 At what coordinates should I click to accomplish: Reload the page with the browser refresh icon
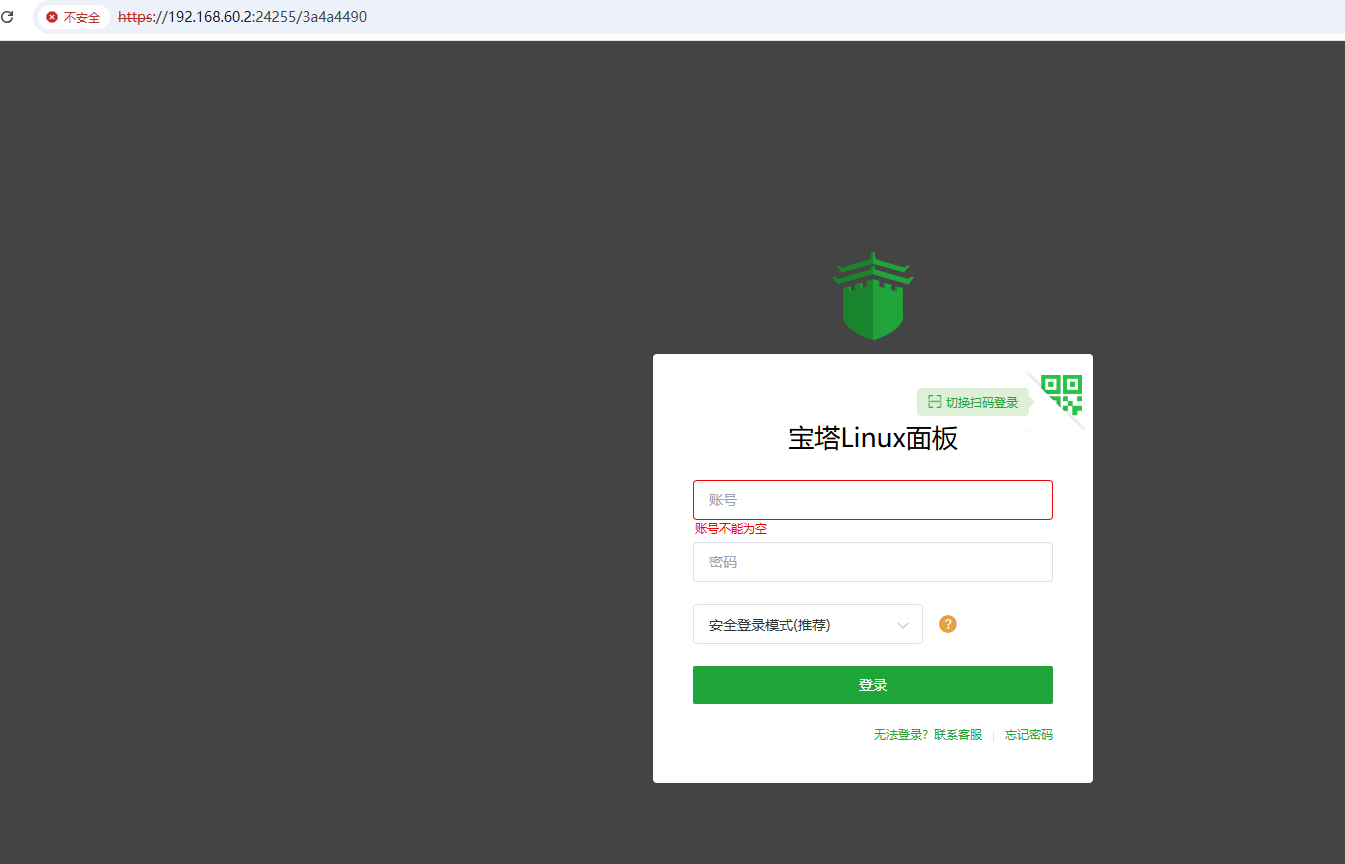8,17
